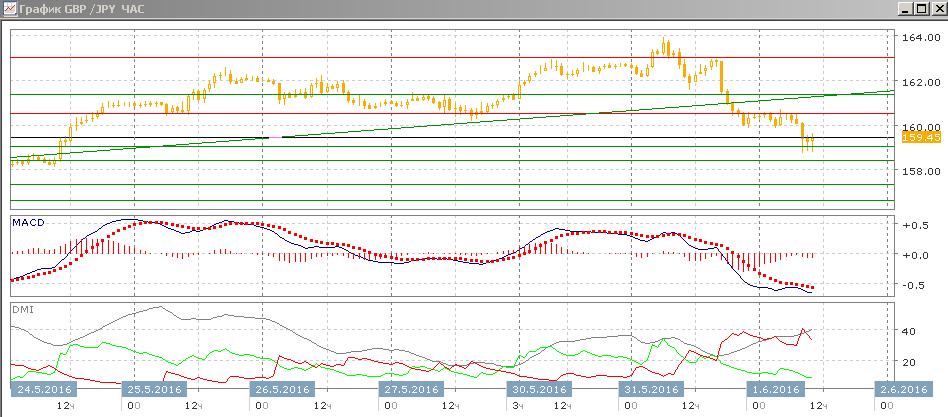The image size is (948, 417).
Task: Maximize the GBP/JPY chart window
Action: (x=921, y=8)
